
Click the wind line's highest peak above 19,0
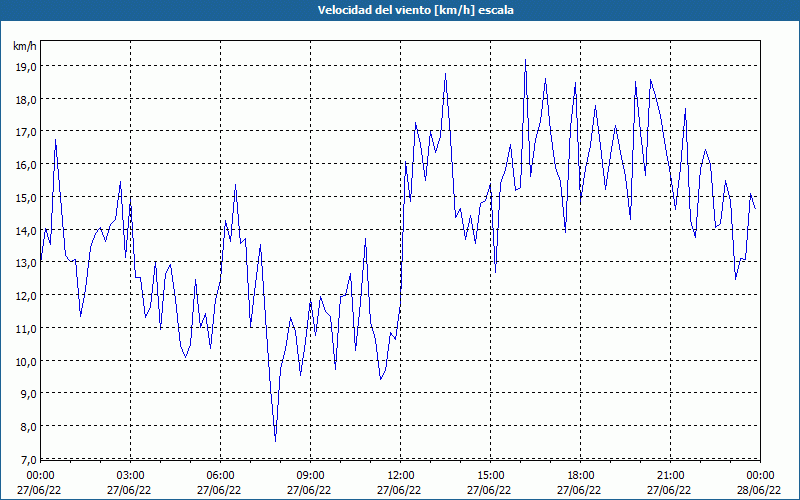point(526,60)
